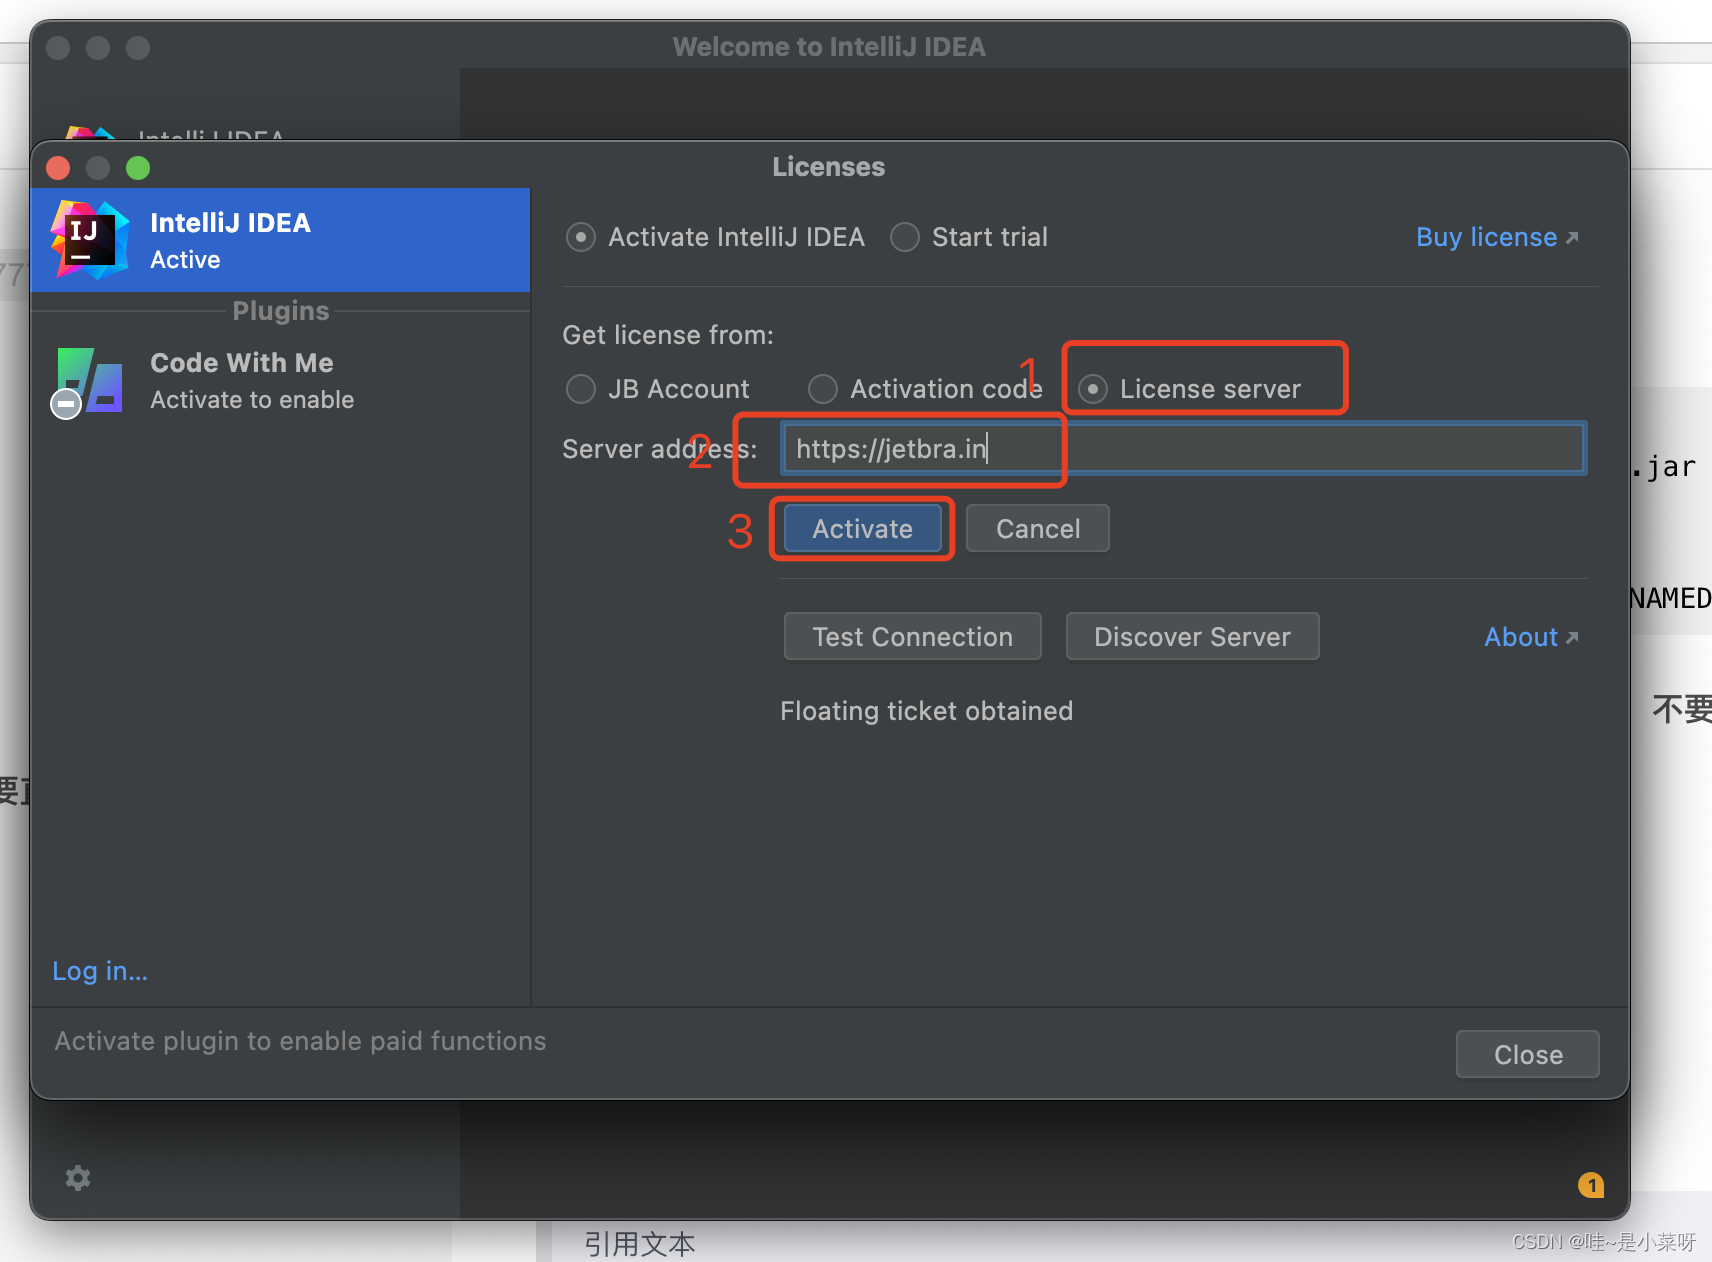Click the green zoom button of Licenses dialog
This screenshot has height=1262, width=1712.
(x=138, y=168)
